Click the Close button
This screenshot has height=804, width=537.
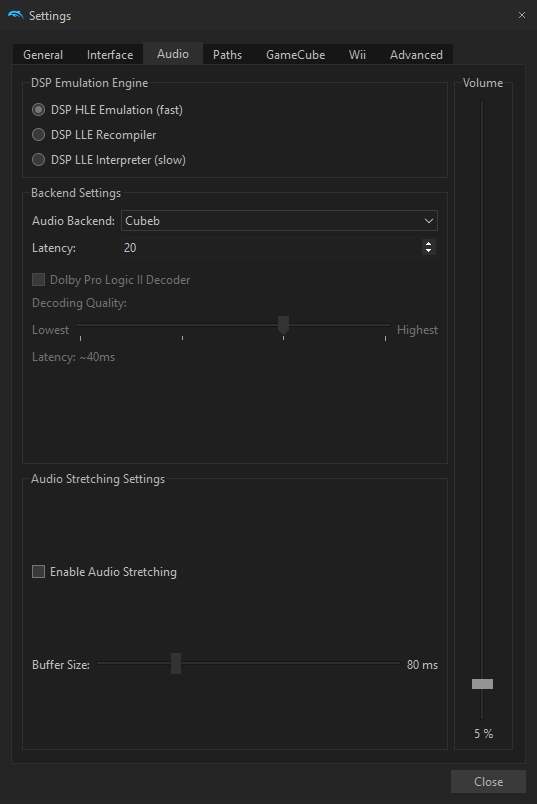point(488,781)
